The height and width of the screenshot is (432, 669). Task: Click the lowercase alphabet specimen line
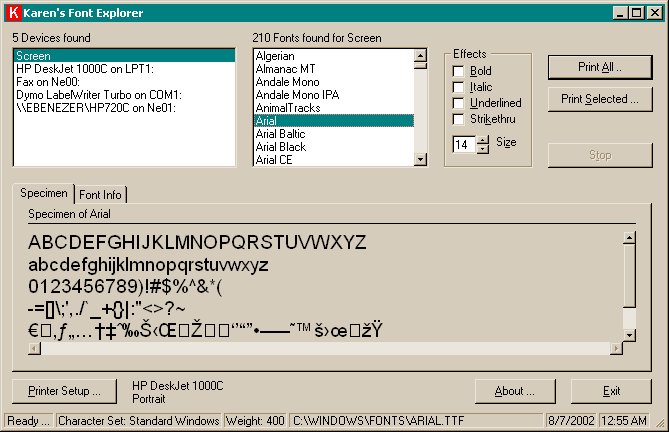(x=148, y=265)
